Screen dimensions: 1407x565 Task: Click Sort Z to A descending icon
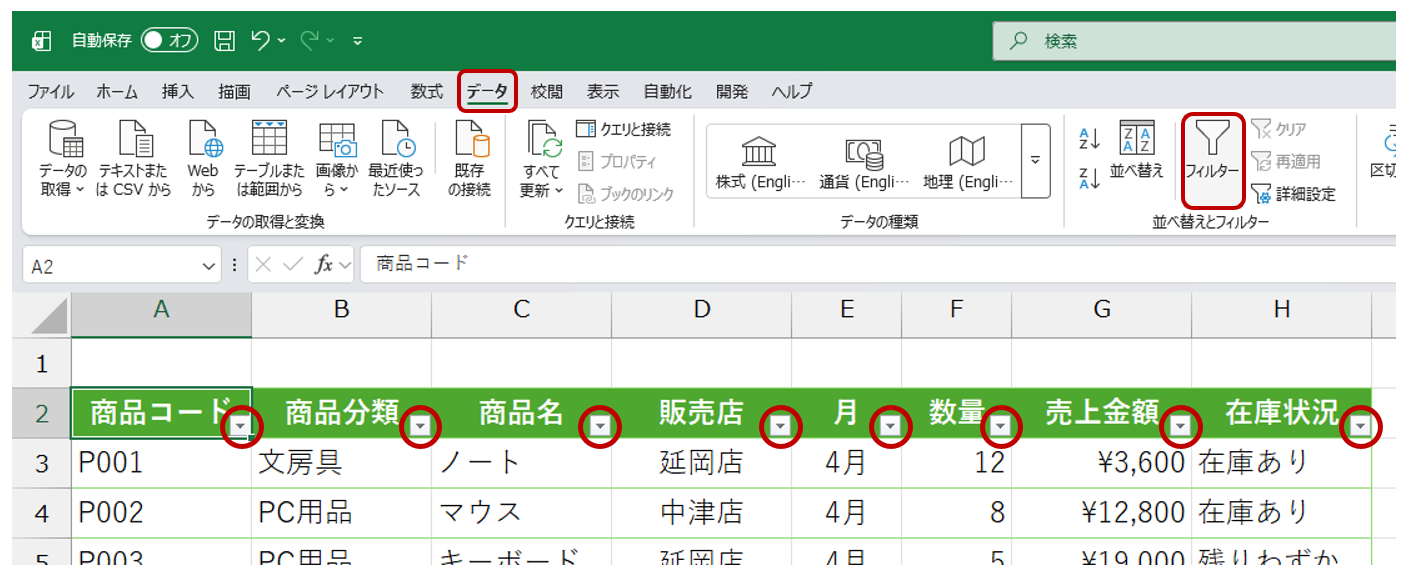[1089, 179]
